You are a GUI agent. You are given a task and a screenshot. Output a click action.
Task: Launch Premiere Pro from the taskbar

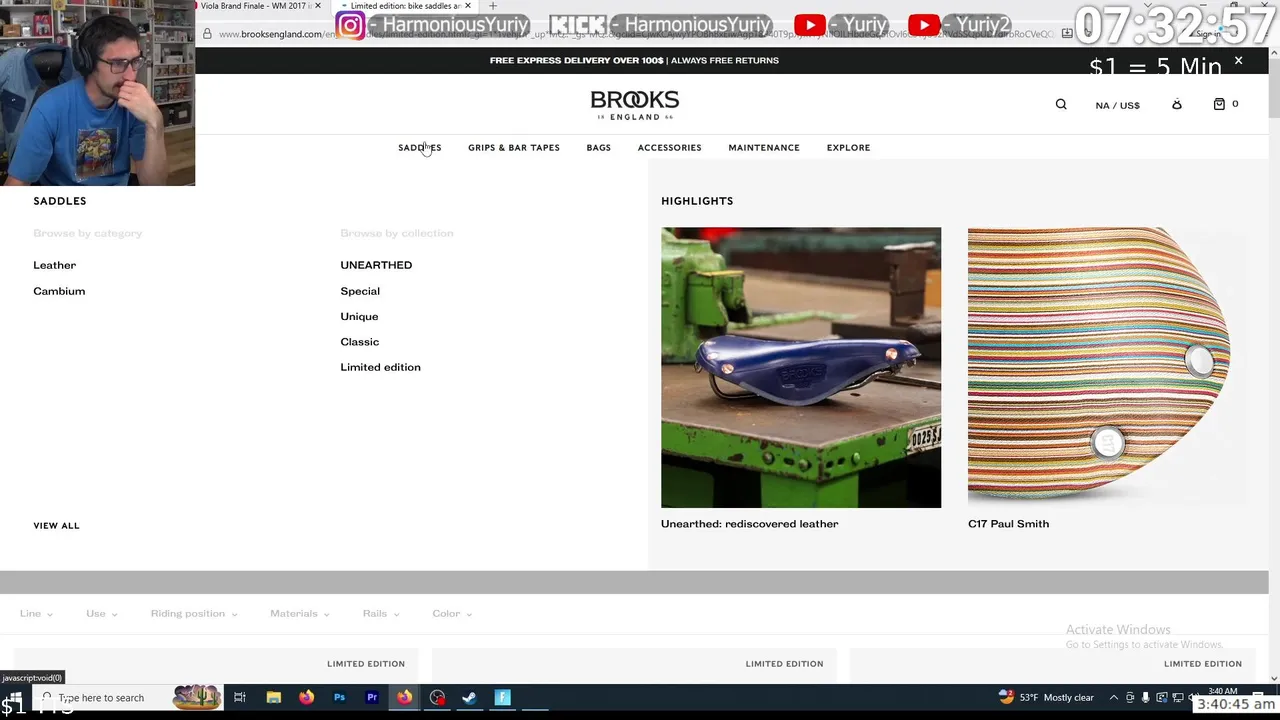(372, 698)
